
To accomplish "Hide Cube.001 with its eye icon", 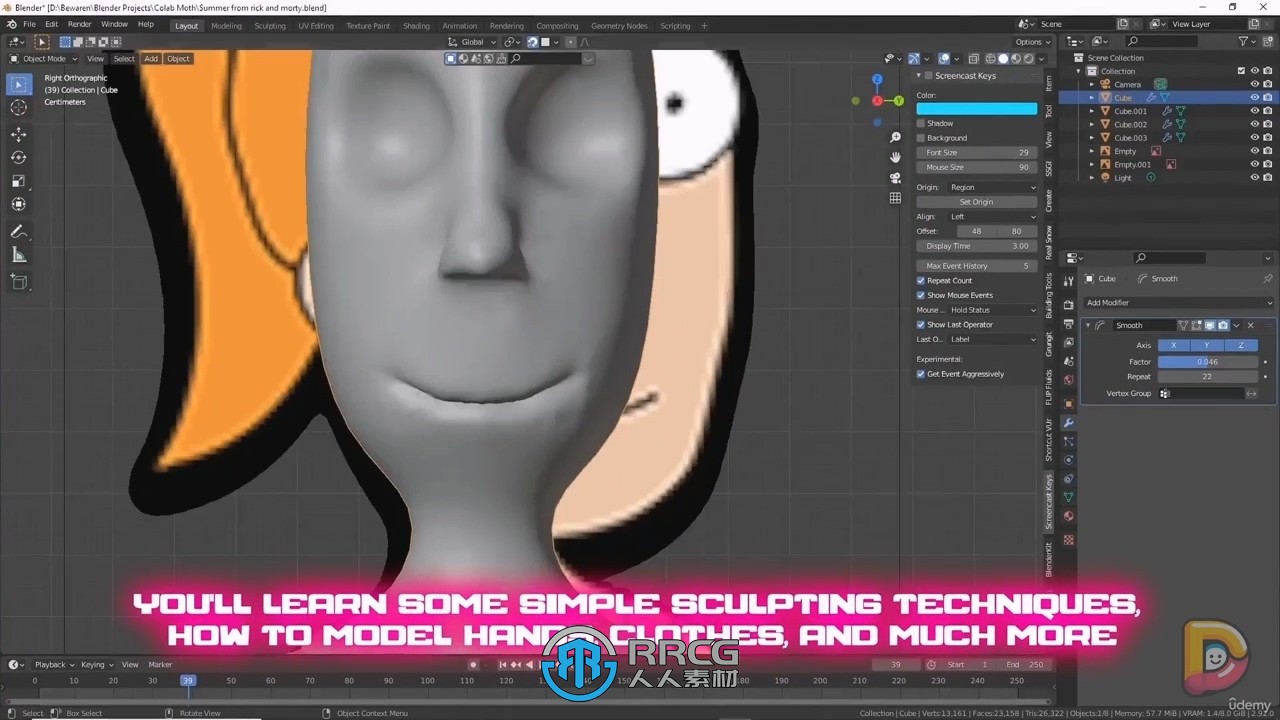I will [1254, 111].
